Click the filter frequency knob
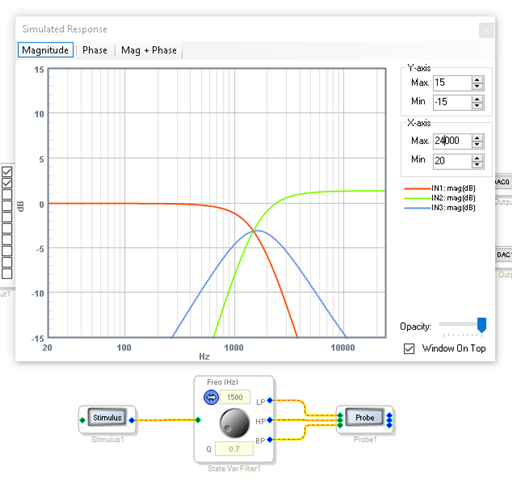The height and width of the screenshot is (480, 512). coord(234,423)
